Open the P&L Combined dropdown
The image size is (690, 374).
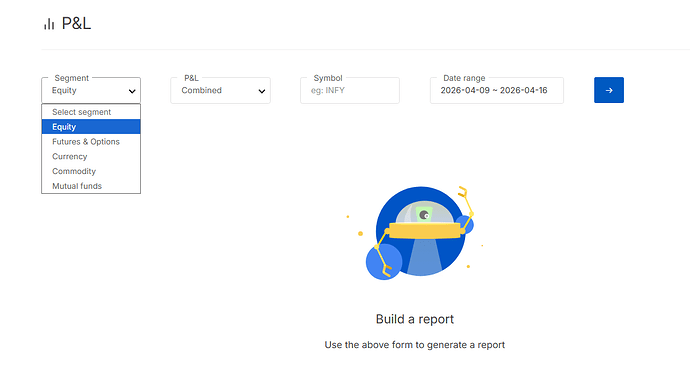[x=220, y=90]
